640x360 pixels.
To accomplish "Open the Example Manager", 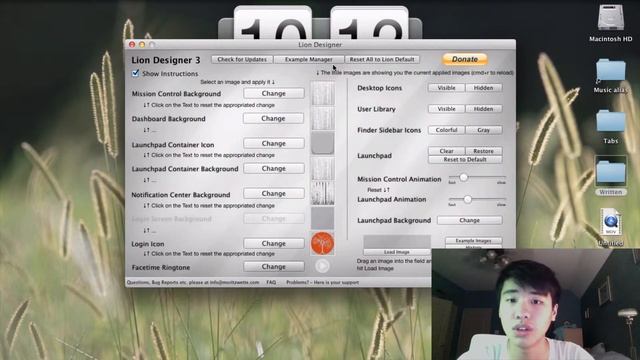I will pyautogui.click(x=309, y=59).
